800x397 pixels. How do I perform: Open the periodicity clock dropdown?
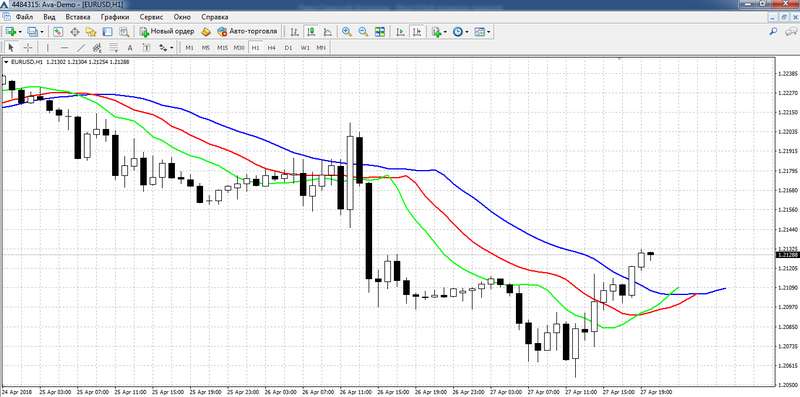(x=466, y=32)
